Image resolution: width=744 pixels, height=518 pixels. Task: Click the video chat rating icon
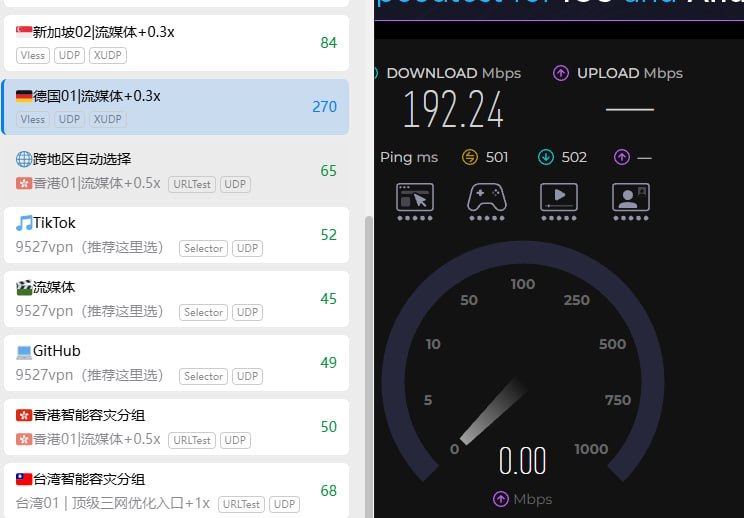[x=631, y=202]
